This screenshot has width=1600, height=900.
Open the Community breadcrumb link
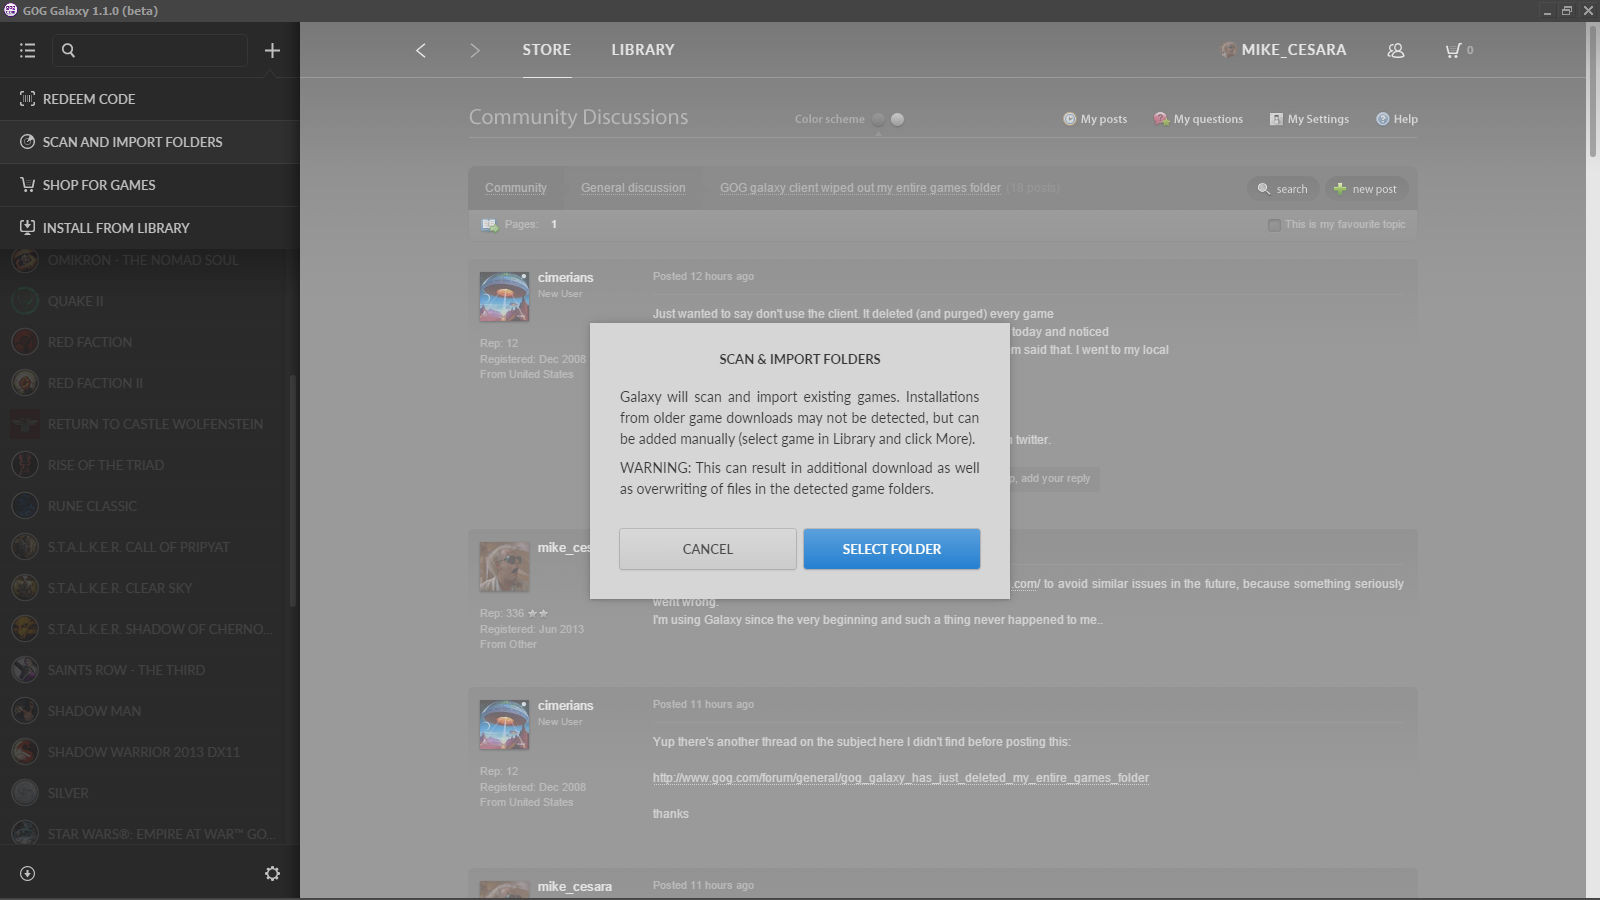click(x=516, y=188)
